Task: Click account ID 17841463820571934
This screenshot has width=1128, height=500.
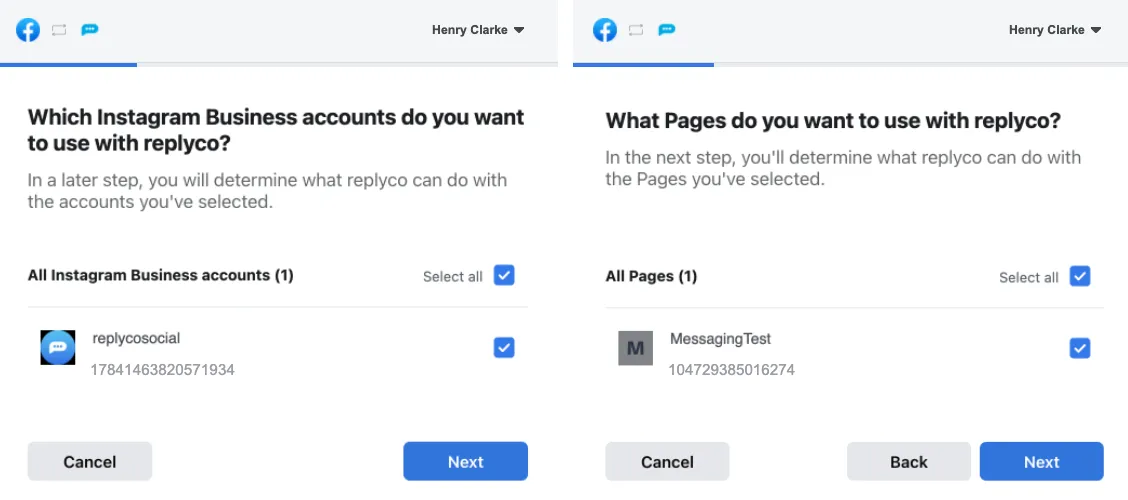Action: coord(163,370)
